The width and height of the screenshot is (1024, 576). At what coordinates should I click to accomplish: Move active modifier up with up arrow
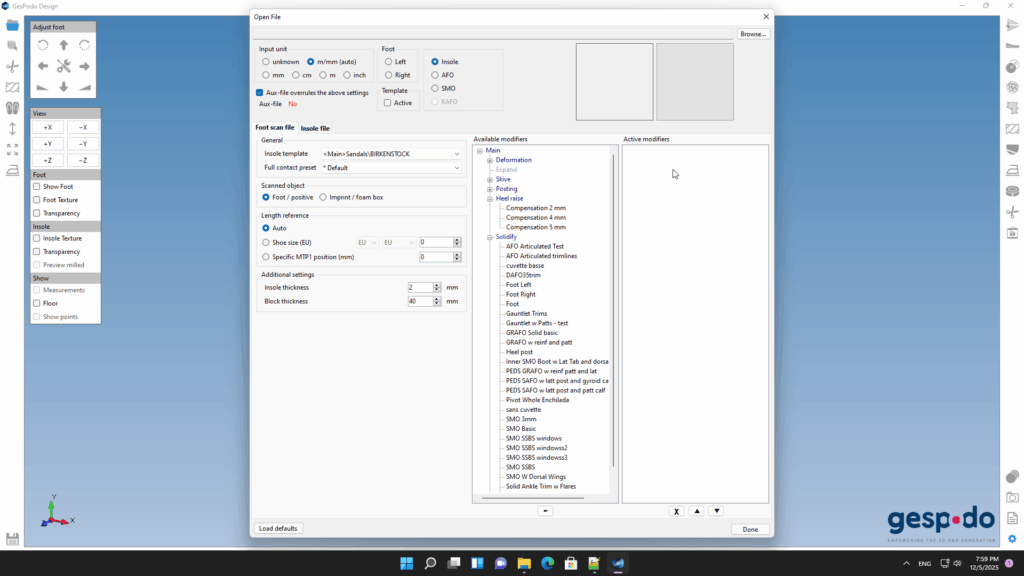[x=697, y=511]
